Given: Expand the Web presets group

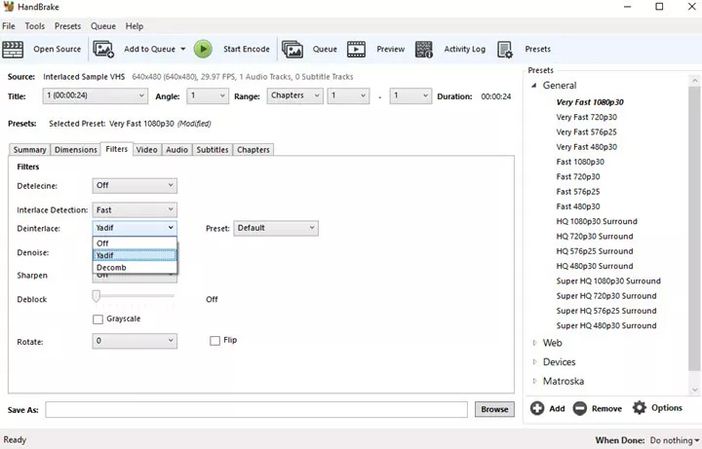Looking at the screenshot, I should coord(535,343).
